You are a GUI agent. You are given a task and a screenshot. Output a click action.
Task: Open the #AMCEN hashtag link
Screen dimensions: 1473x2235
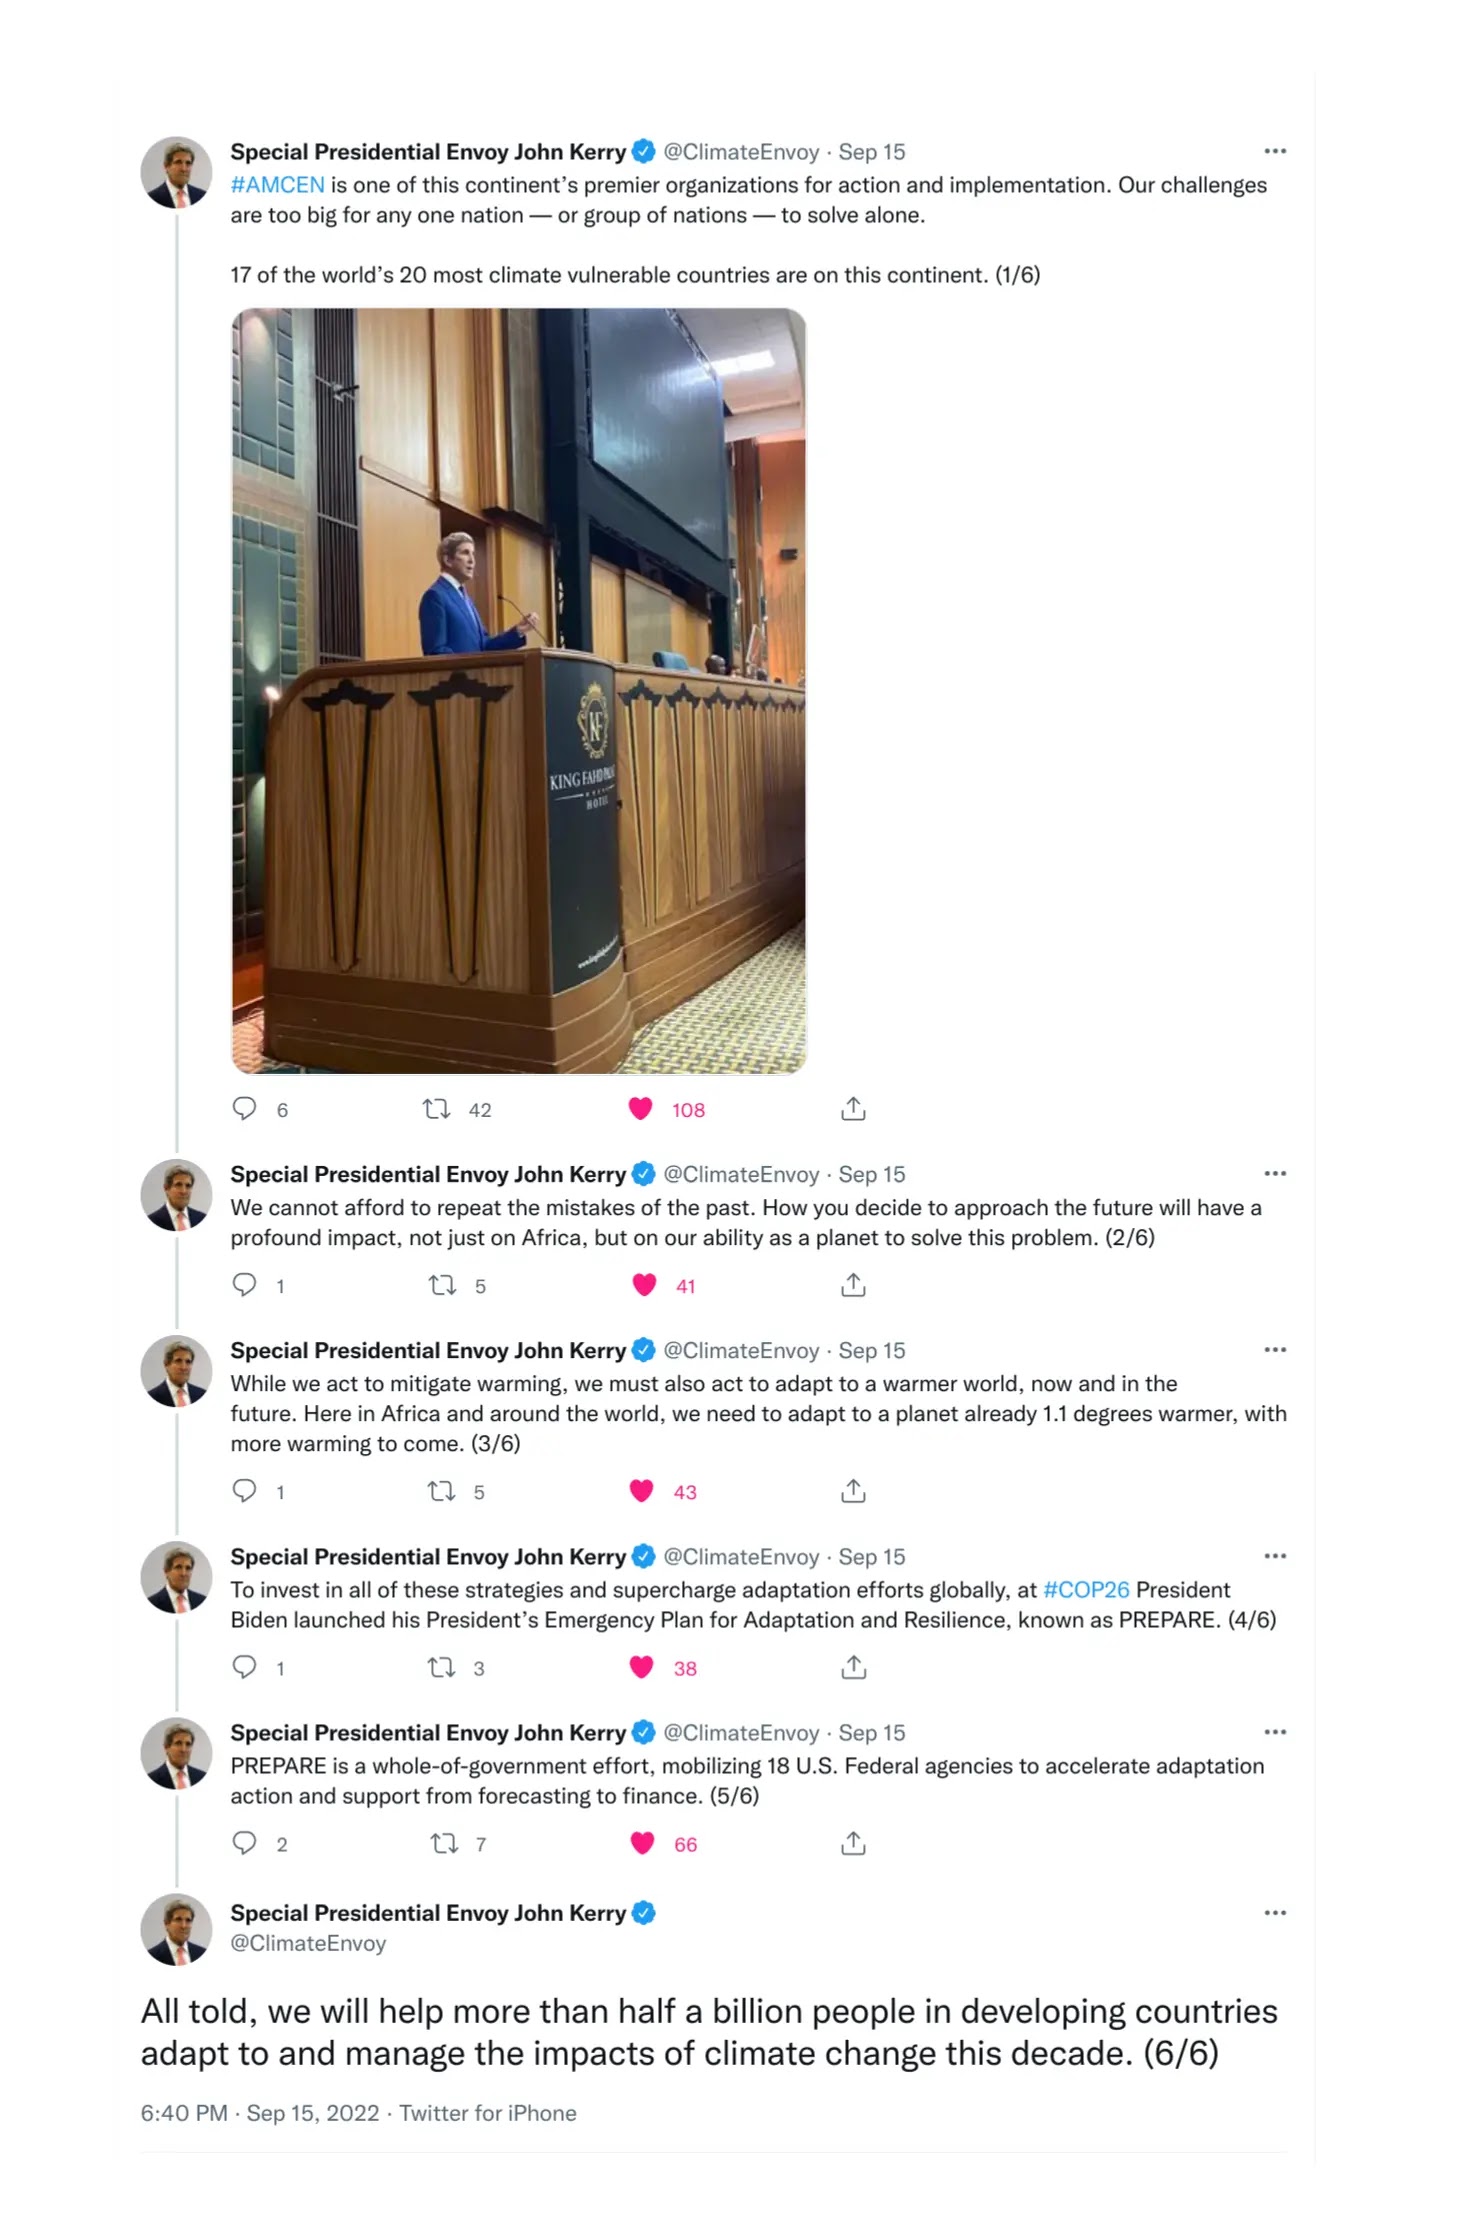coord(277,185)
